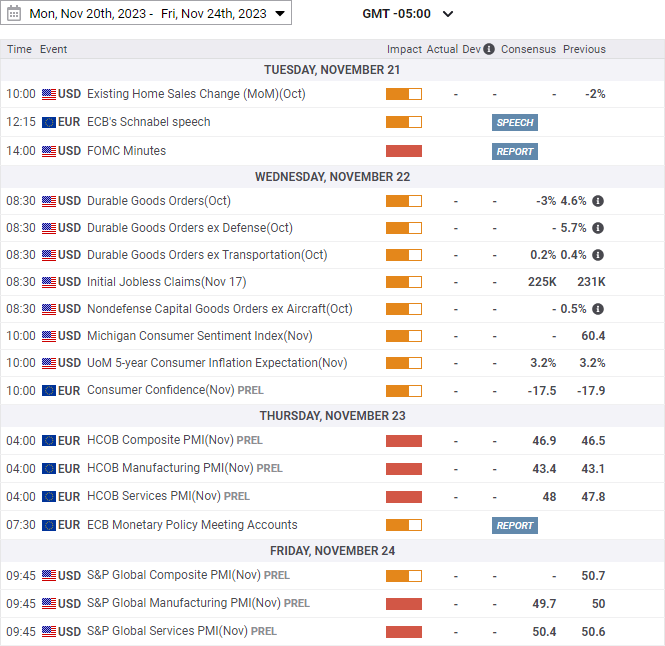Open Initial Jobless Claims(Nov 17) event
This screenshot has width=665, height=646.
167,282
